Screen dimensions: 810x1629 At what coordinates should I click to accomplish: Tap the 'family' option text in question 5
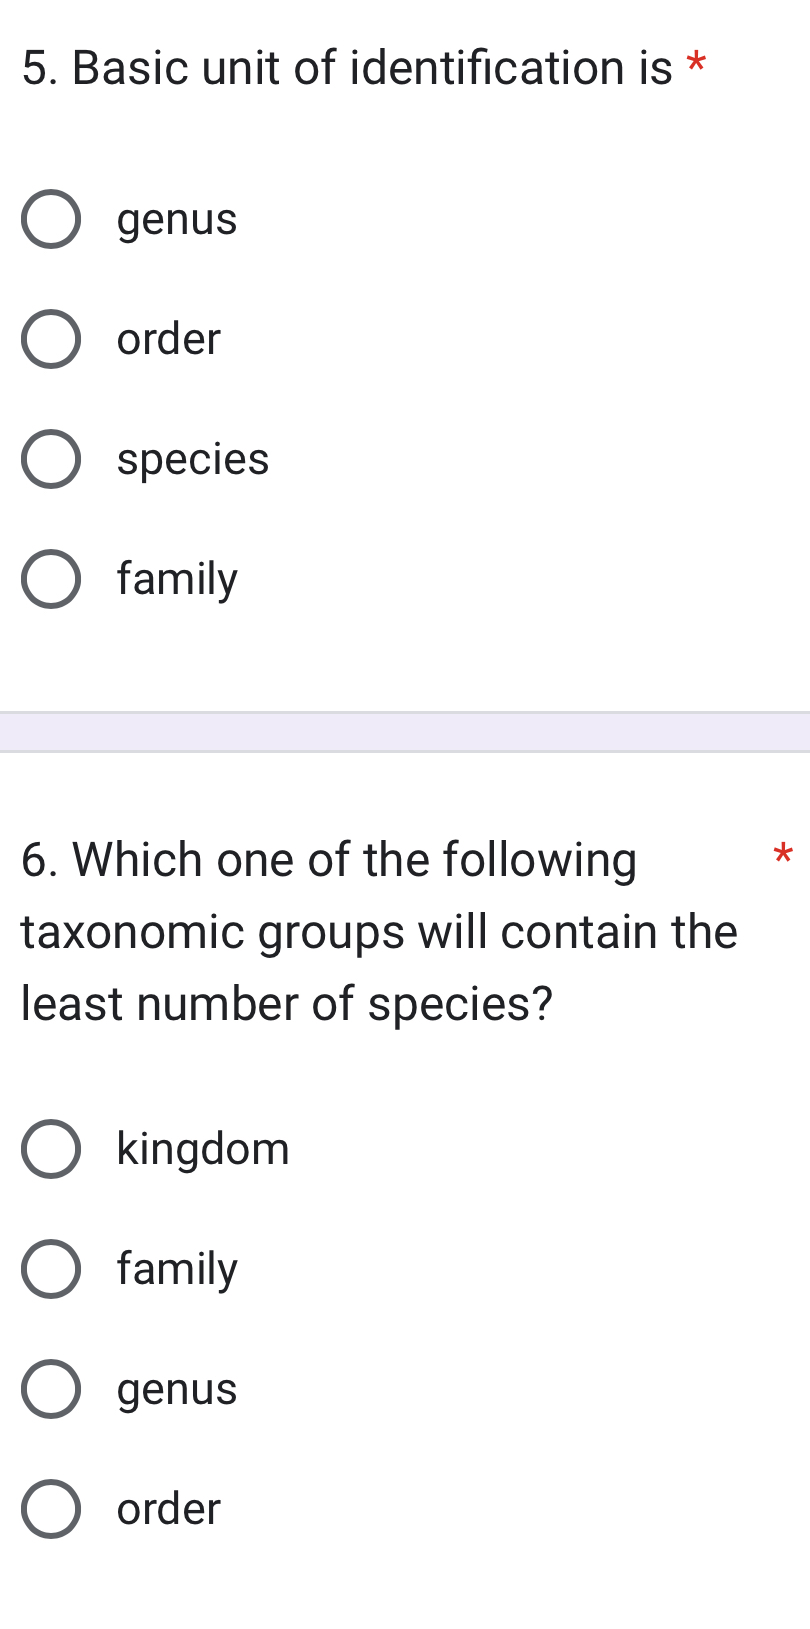pos(177,579)
